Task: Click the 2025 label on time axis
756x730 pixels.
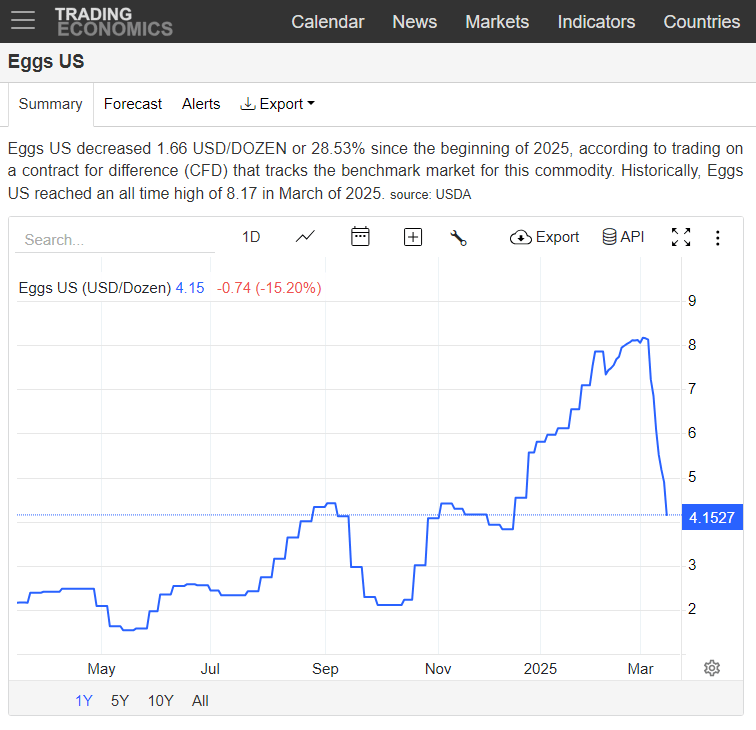Action: point(540,669)
